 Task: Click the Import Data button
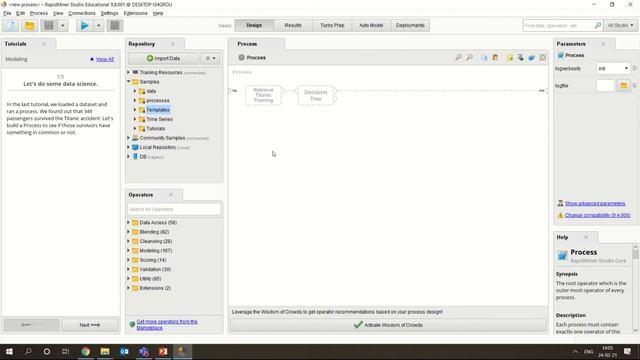[164, 58]
